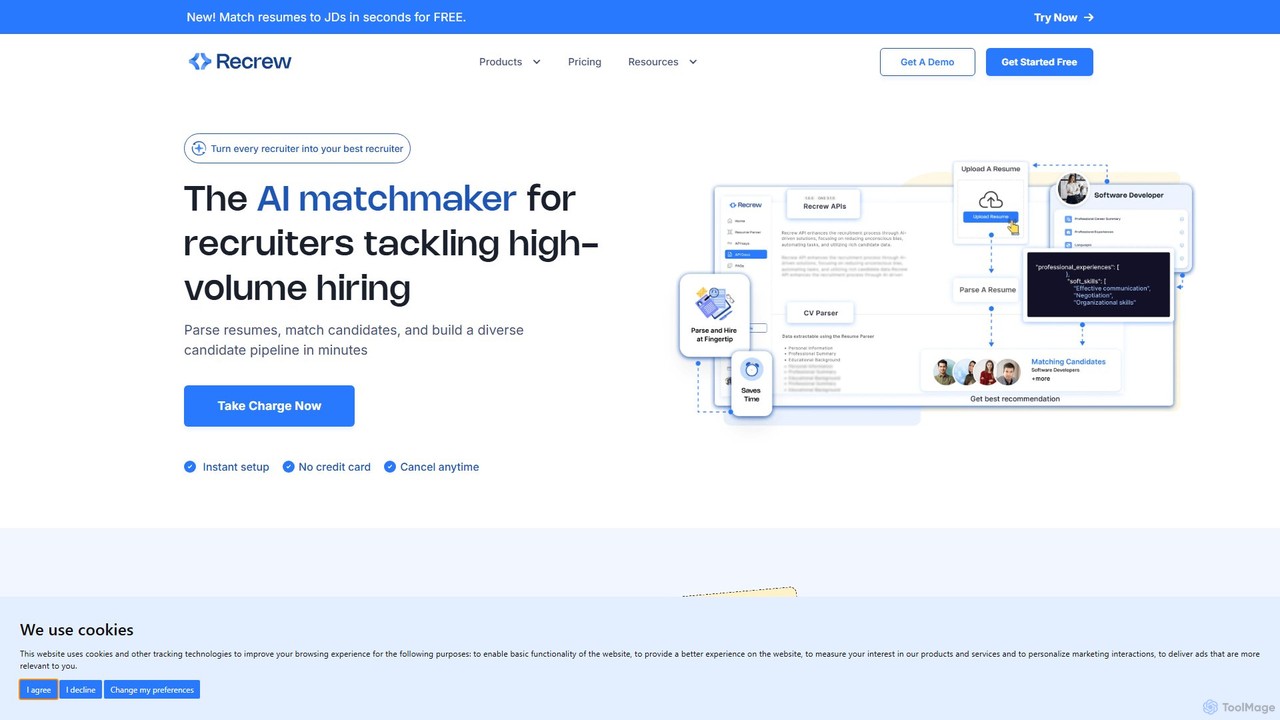The image size is (1280, 720).
Task: Click the '+more' text under Matching Candidates
Action: 1041,379
